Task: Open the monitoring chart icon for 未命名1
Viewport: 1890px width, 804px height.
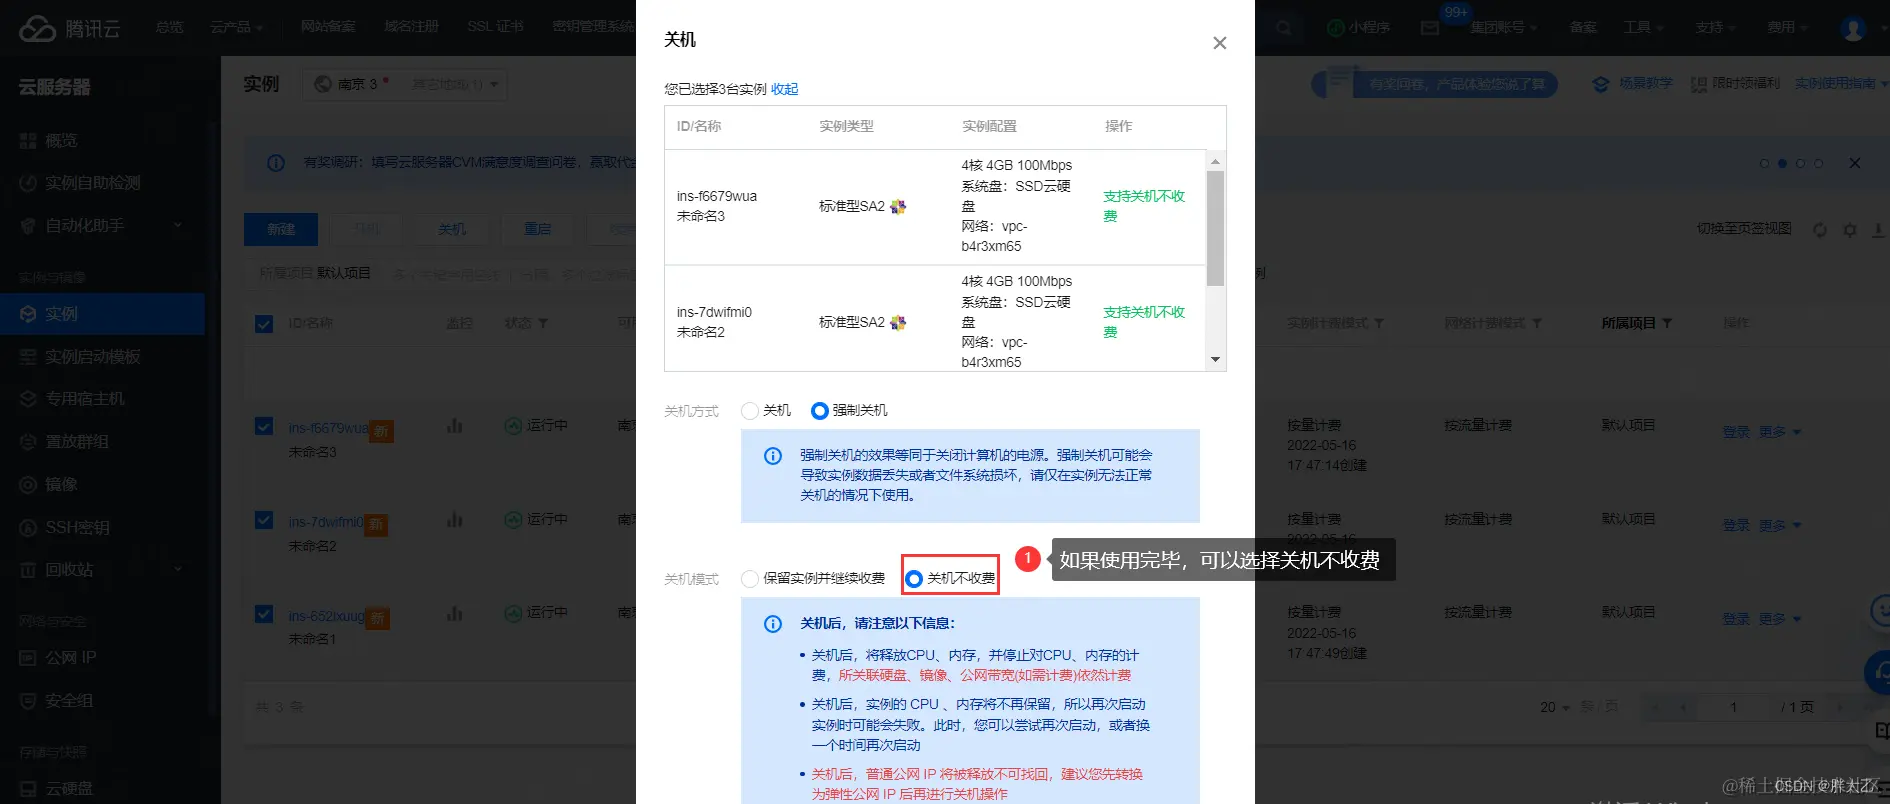Action: pyautogui.click(x=455, y=613)
